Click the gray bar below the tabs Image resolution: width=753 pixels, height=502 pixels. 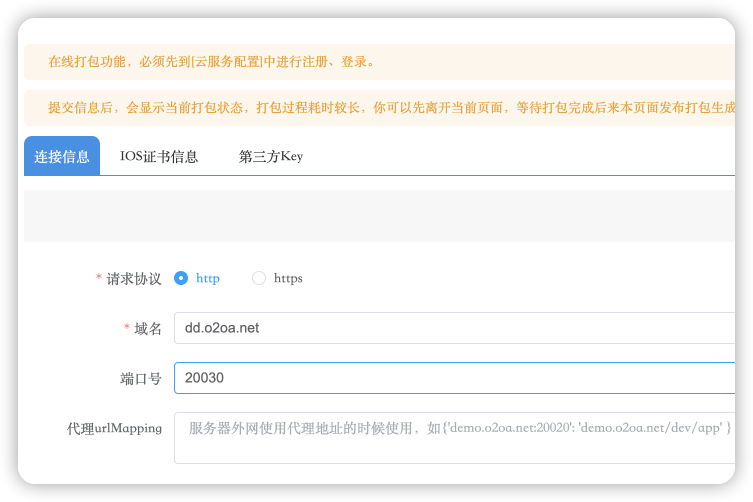click(x=380, y=216)
